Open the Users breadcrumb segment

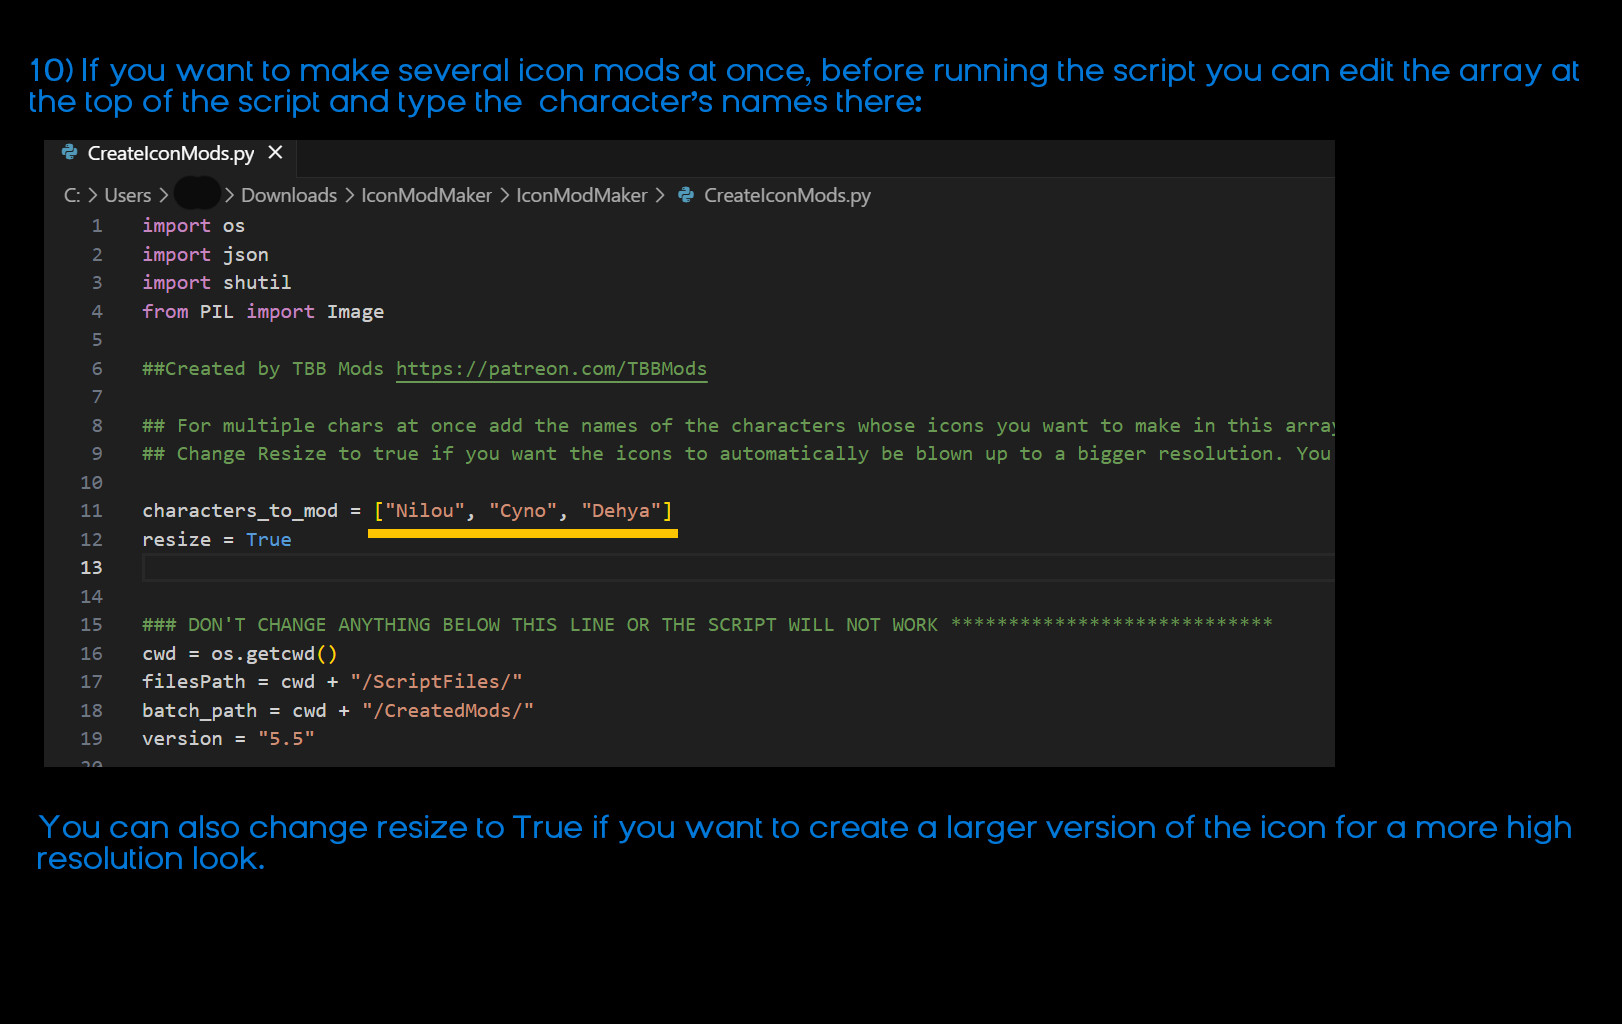pyautogui.click(x=128, y=195)
